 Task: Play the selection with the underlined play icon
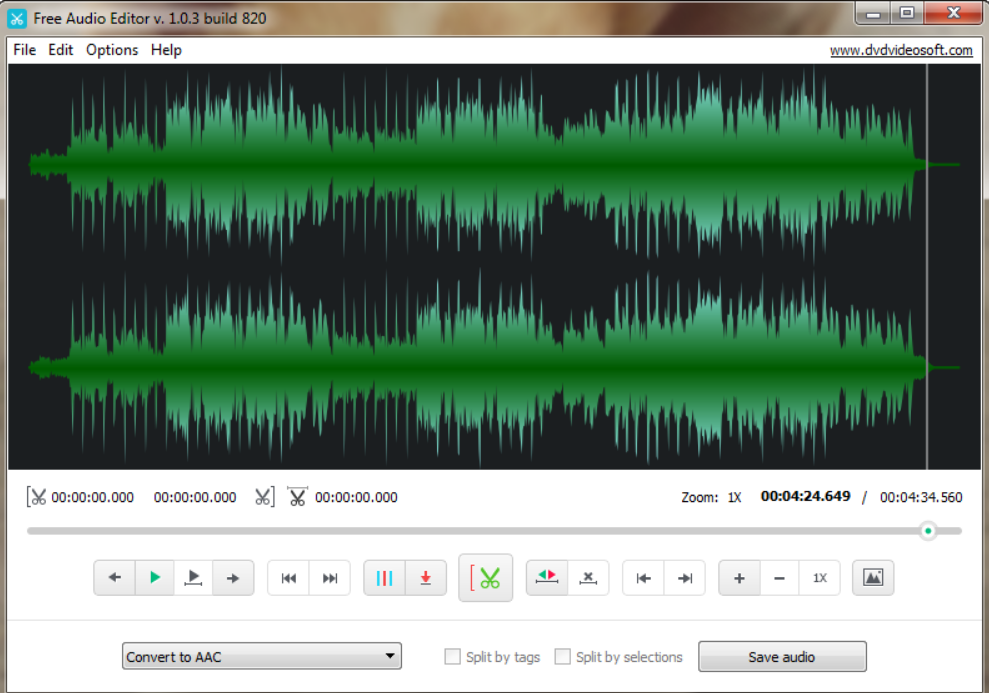click(194, 578)
